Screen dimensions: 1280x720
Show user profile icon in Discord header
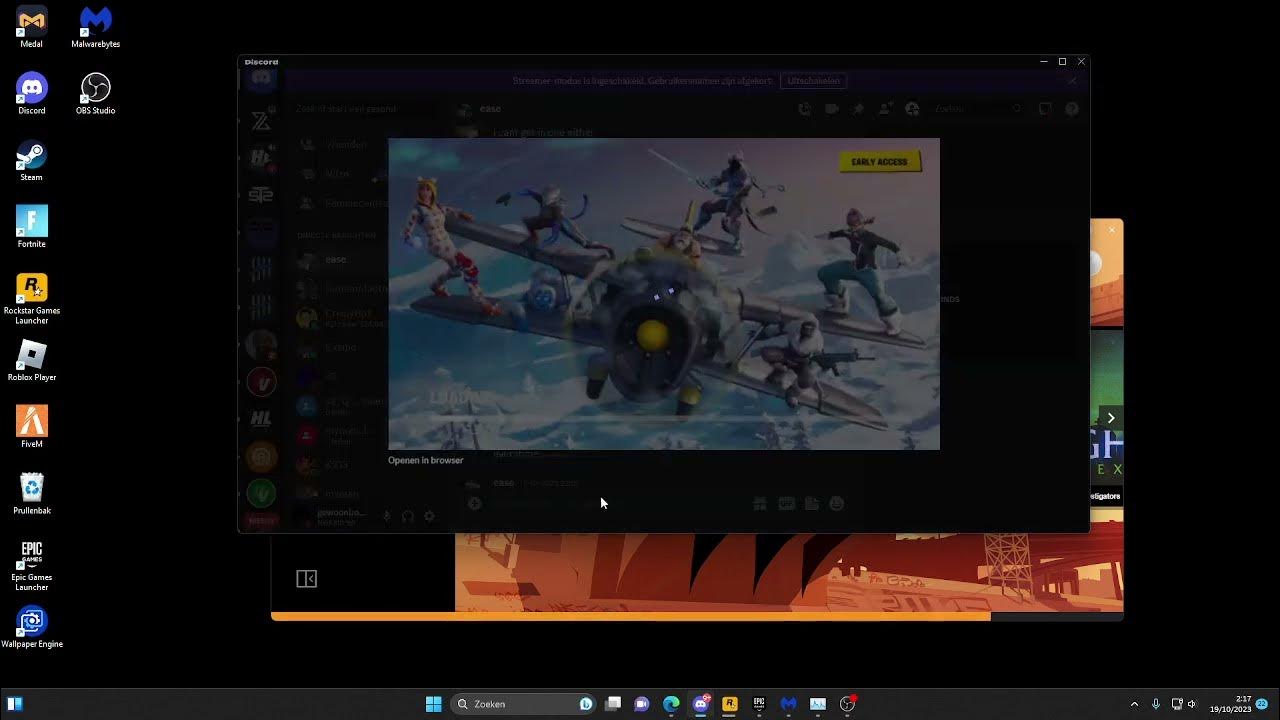(x=912, y=109)
